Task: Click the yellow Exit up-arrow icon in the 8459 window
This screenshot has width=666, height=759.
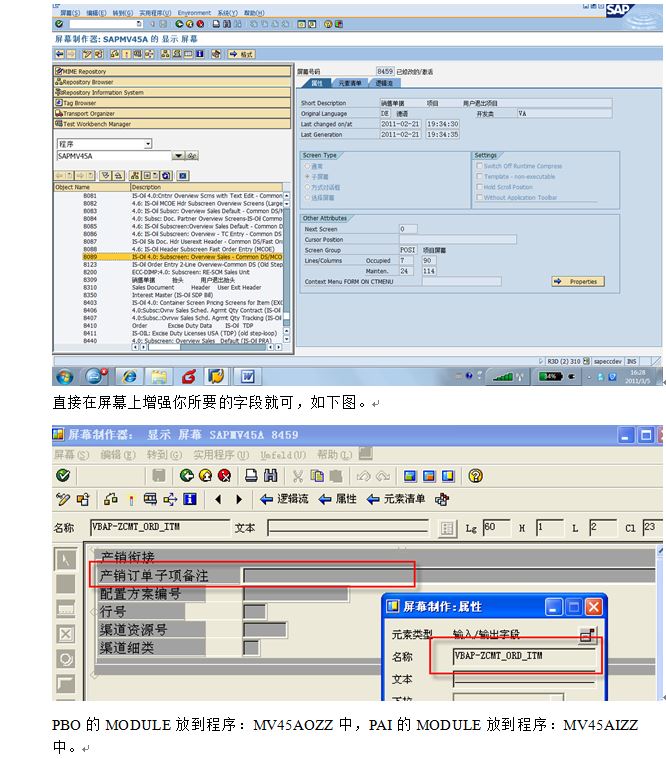Action: 205,476
